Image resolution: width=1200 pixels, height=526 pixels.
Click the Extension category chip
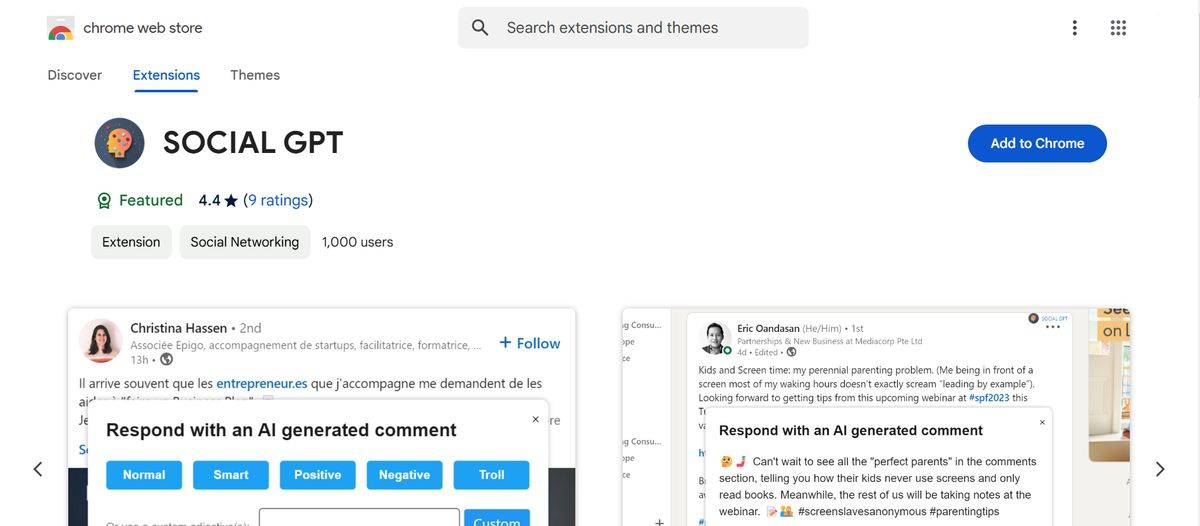point(131,242)
